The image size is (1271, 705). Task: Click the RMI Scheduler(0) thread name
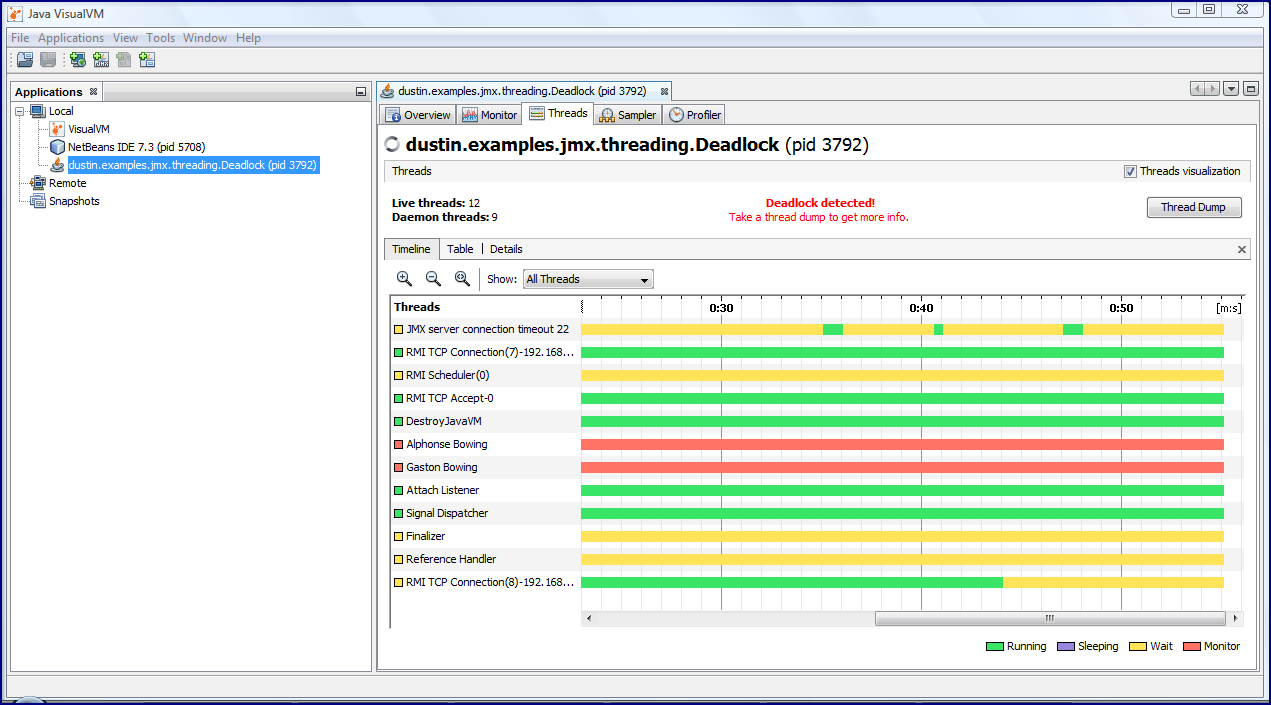447,375
